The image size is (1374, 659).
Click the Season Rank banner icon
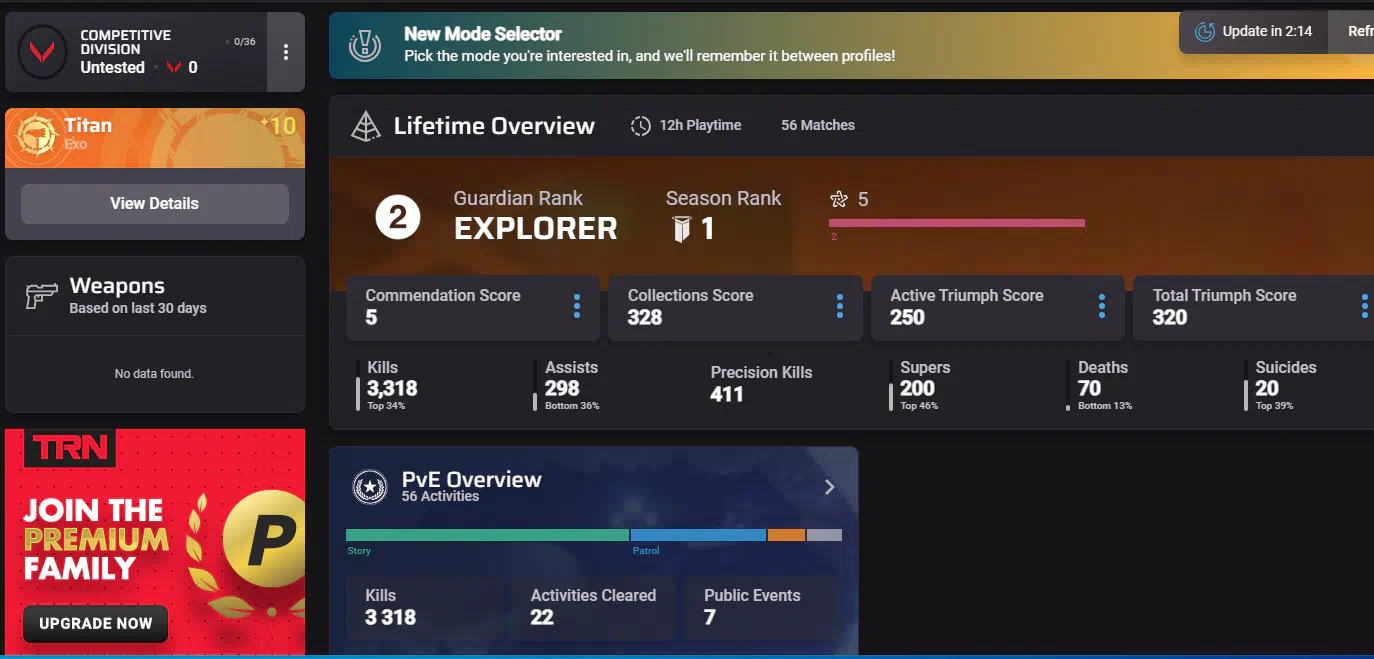pos(681,230)
